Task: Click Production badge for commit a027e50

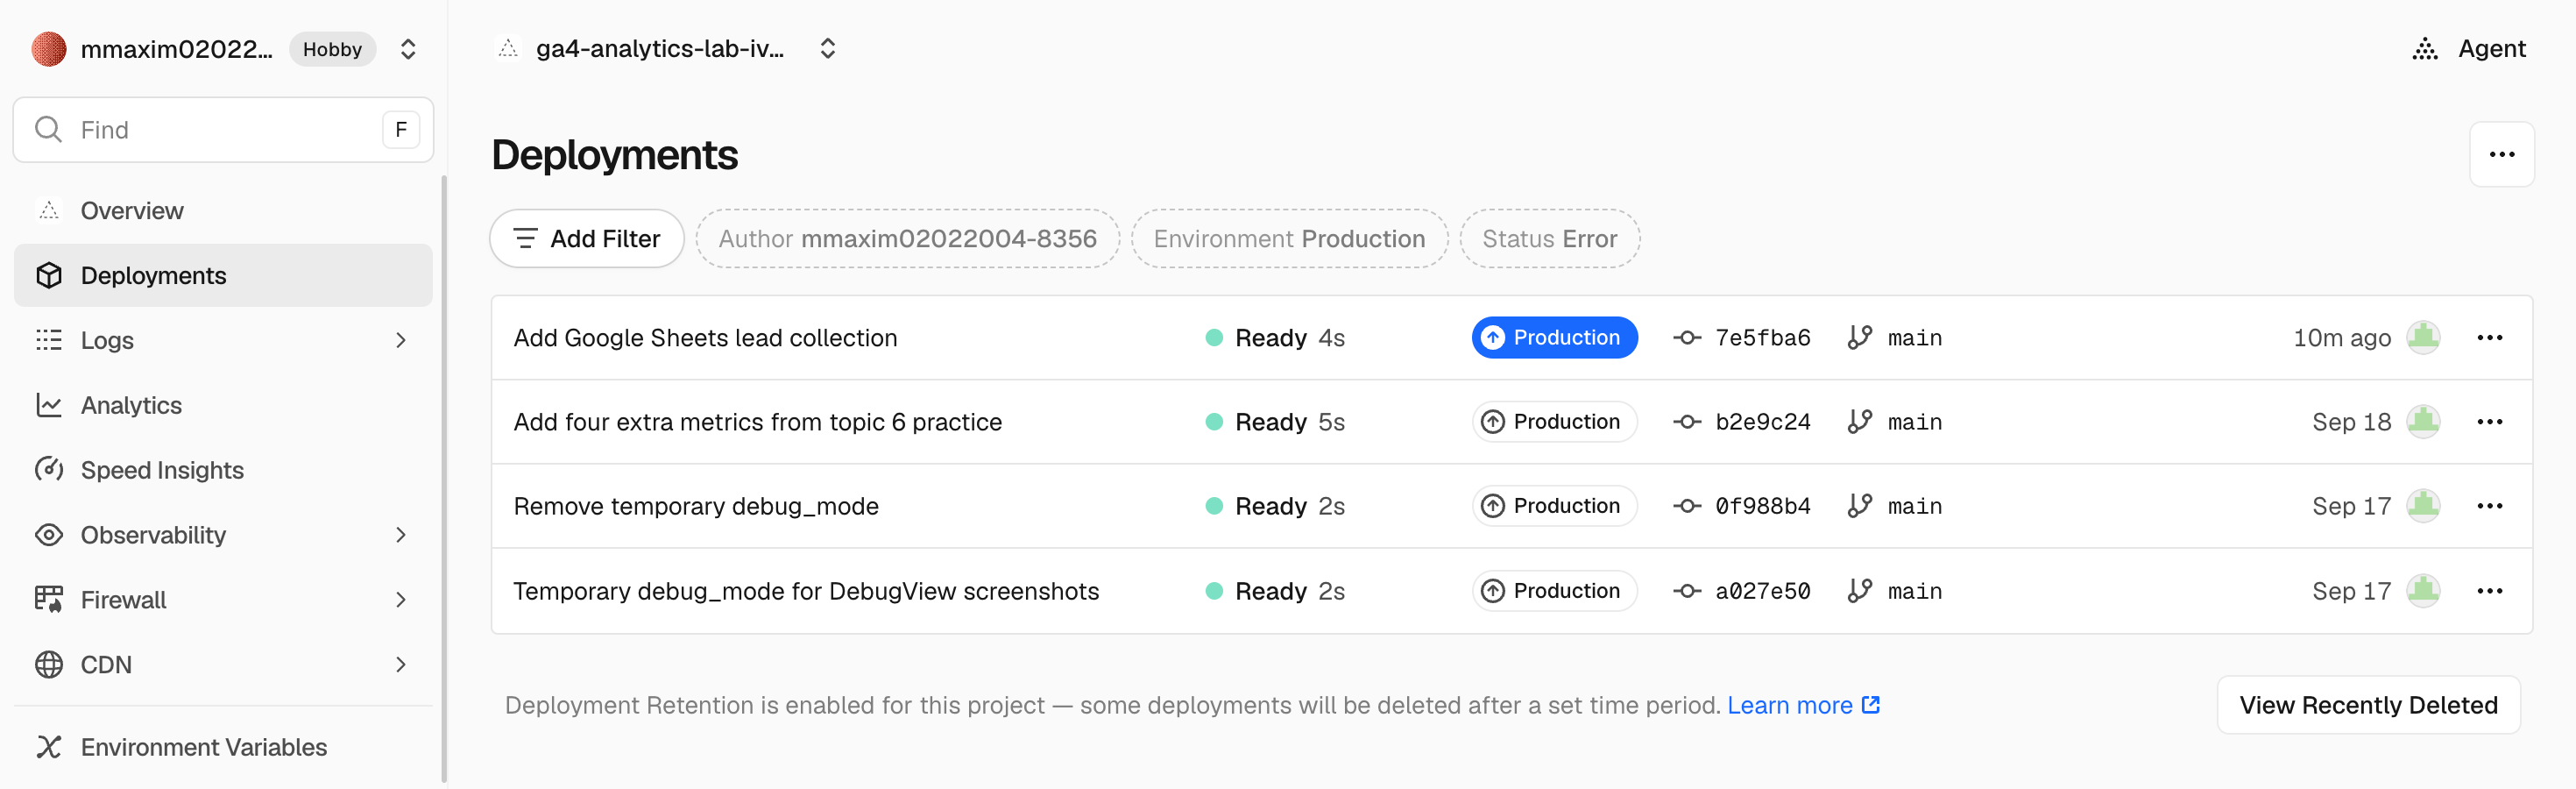Action: (1554, 591)
